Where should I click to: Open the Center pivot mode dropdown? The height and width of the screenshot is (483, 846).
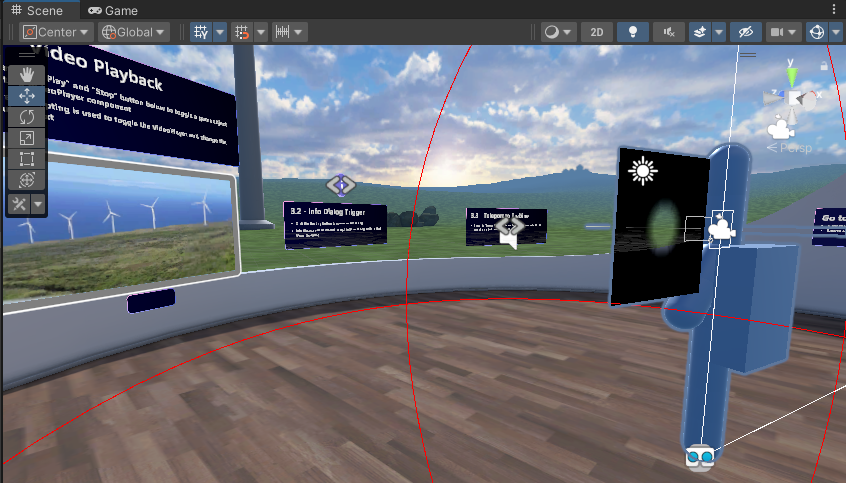click(x=56, y=32)
